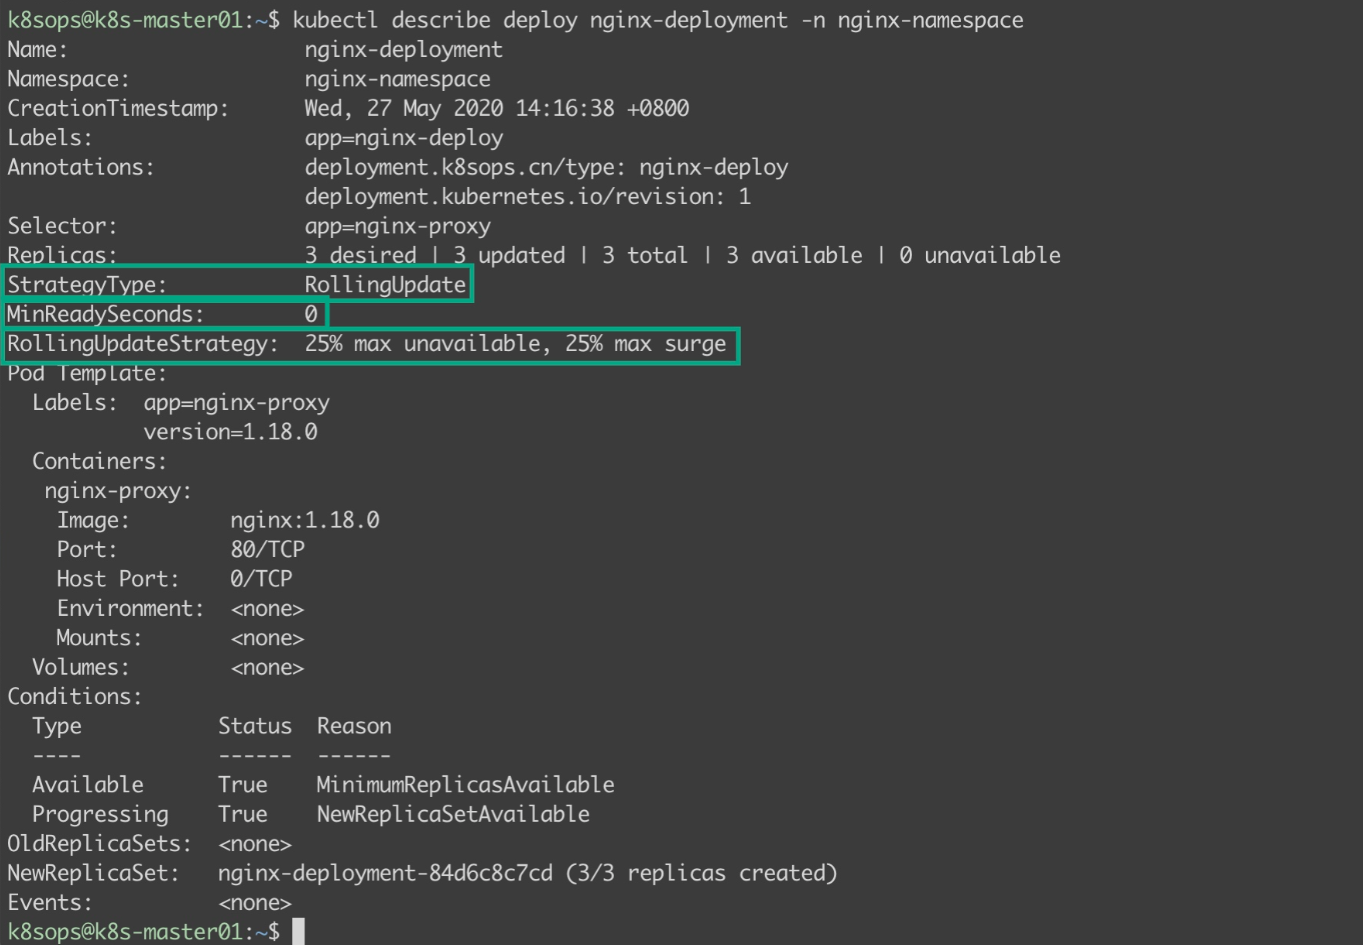Click the deployment.k8sops.cn/type annotation
This screenshot has width=1363, height=945.
(x=546, y=167)
